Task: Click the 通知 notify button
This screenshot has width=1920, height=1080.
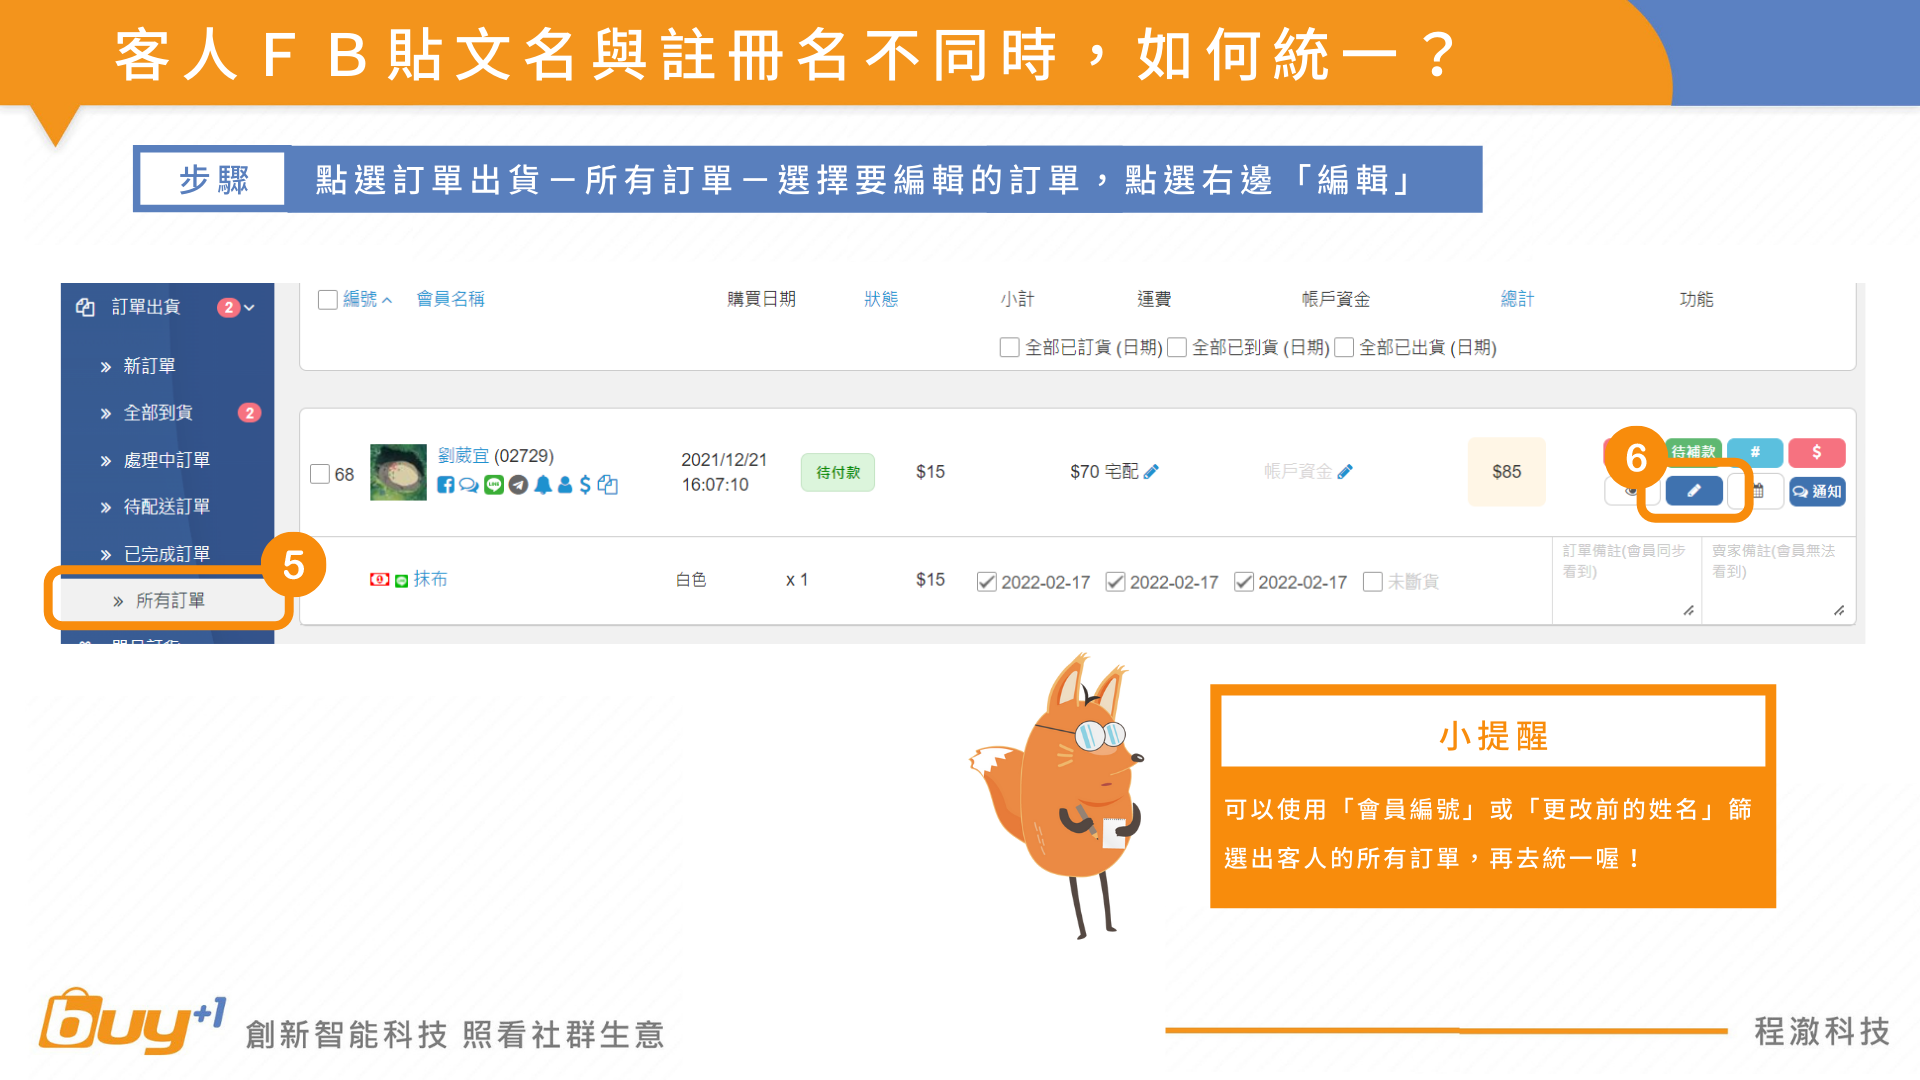Action: click(x=1817, y=491)
